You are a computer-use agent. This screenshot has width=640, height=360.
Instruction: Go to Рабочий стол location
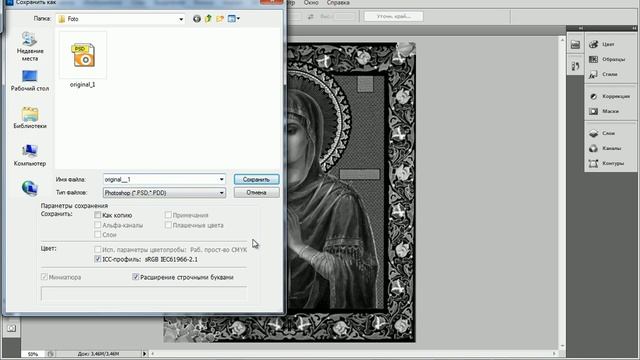tap(30, 81)
